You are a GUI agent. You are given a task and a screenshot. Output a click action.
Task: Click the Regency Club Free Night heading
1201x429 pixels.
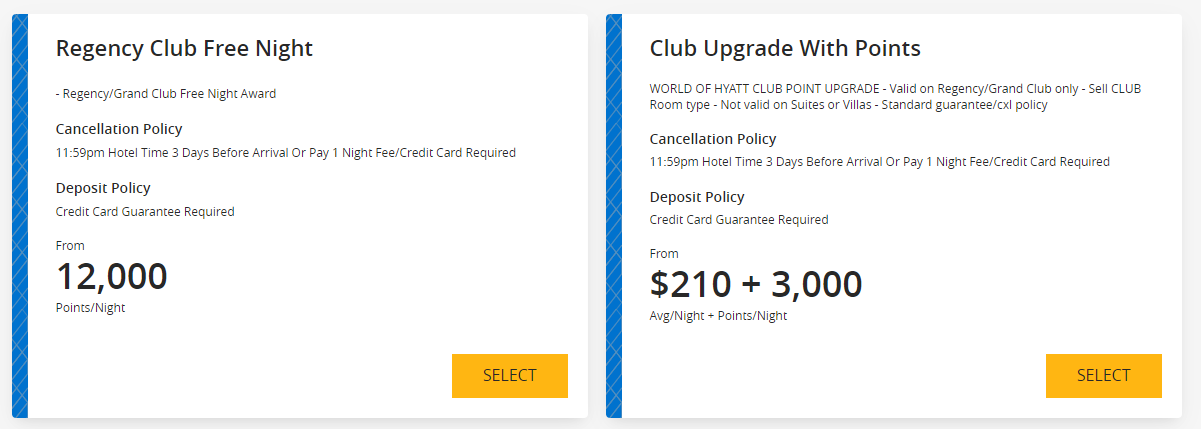coord(184,48)
